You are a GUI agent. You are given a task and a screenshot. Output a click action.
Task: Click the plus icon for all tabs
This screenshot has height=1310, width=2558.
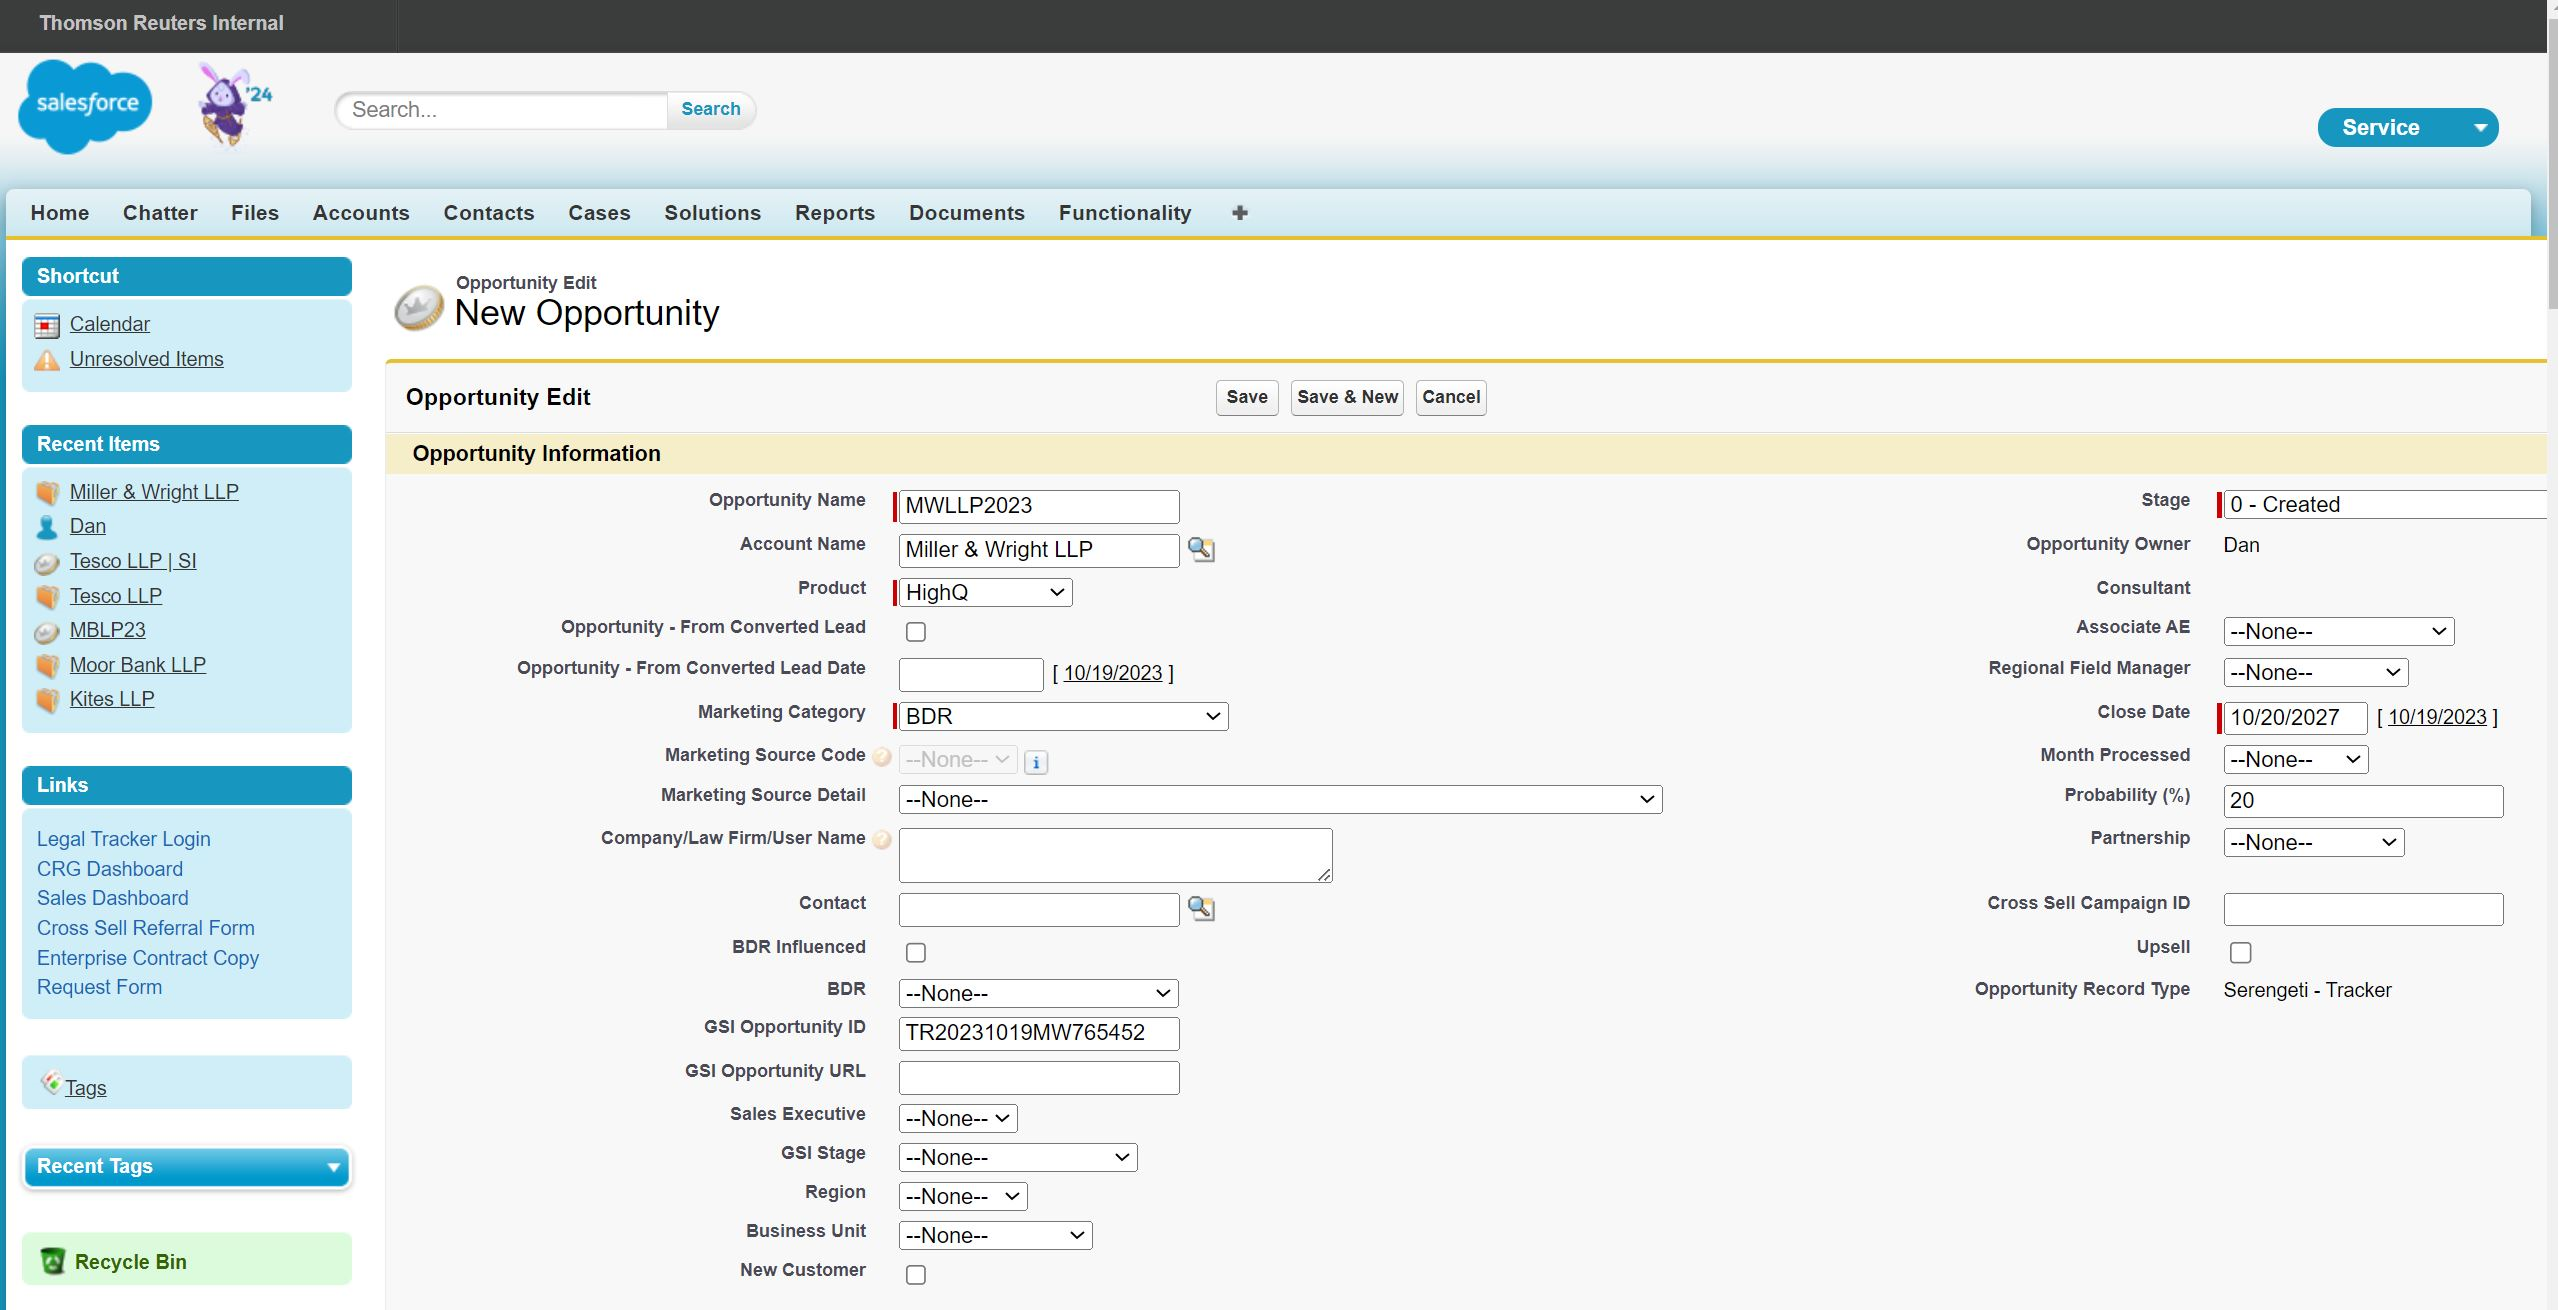(1240, 213)
